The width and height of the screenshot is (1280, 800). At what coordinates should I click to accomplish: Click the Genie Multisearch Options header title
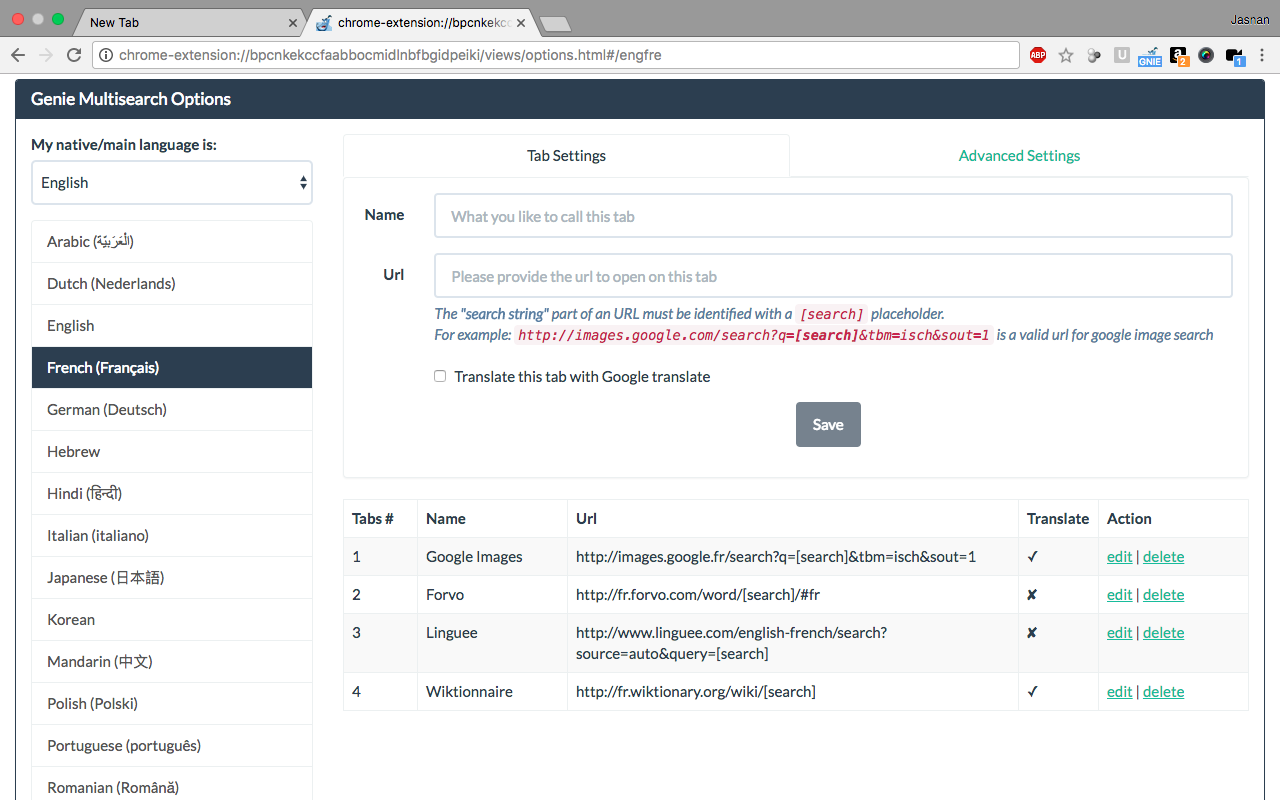coord(131,99)
